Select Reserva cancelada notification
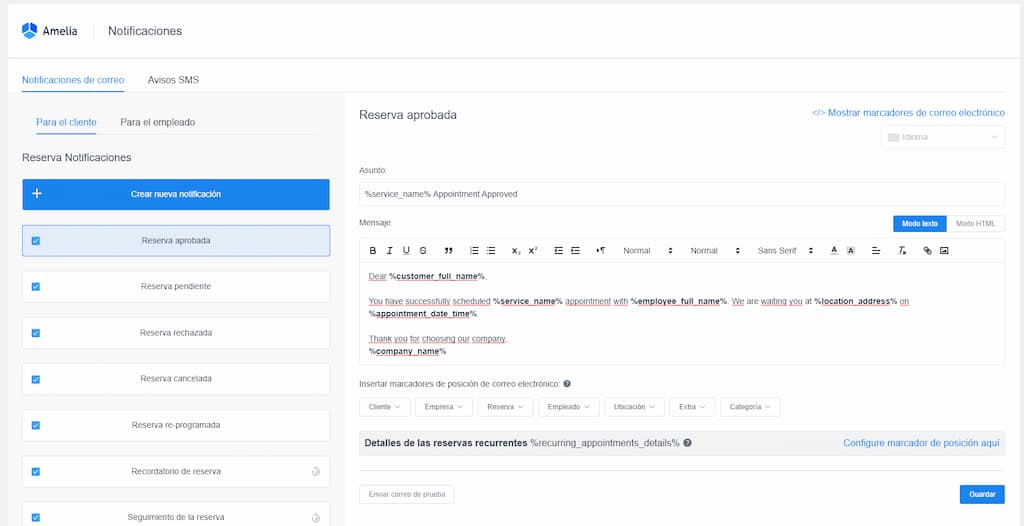The width and height of the screenshot is (1024, 526). (176, 379)
